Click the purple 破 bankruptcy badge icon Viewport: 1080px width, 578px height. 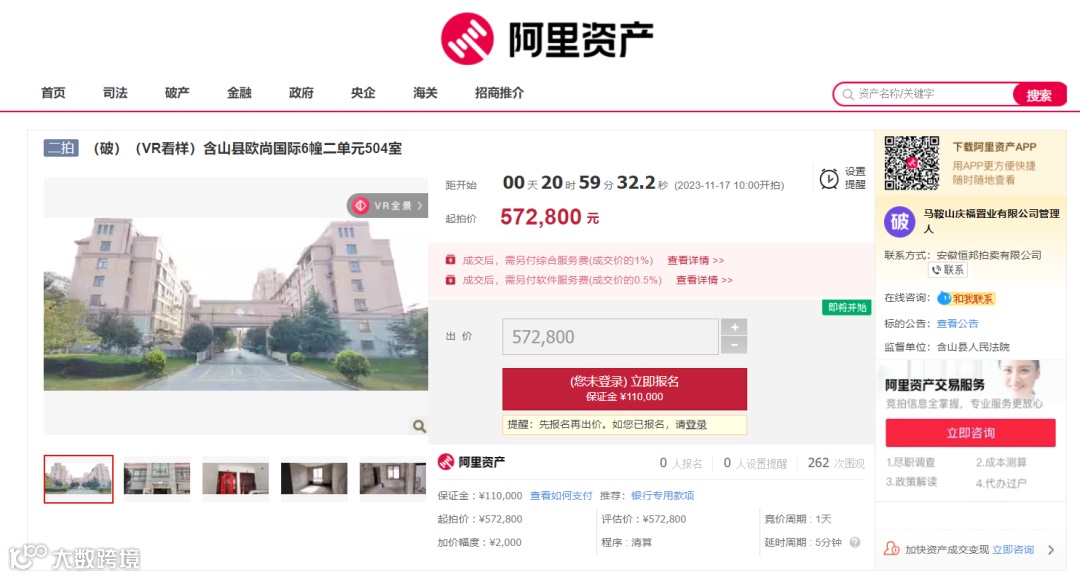[900, 222]
